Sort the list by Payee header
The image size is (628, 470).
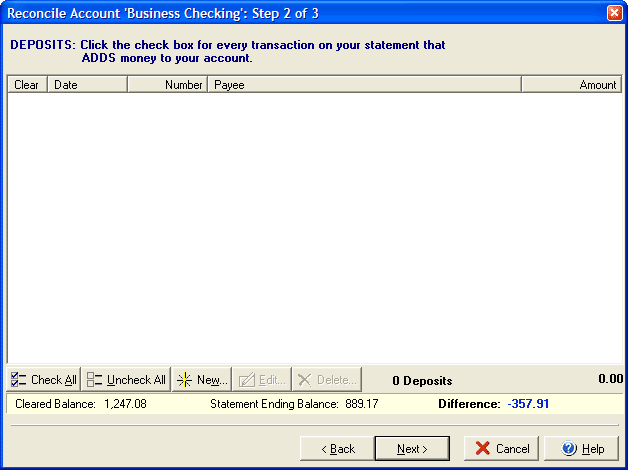[x=364, y=85]
